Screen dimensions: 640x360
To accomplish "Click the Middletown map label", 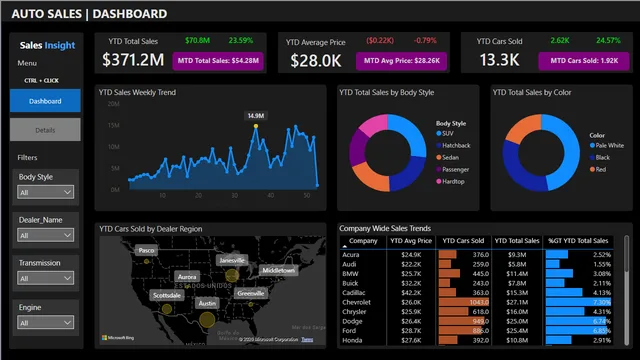I will [x=278, y=270].
